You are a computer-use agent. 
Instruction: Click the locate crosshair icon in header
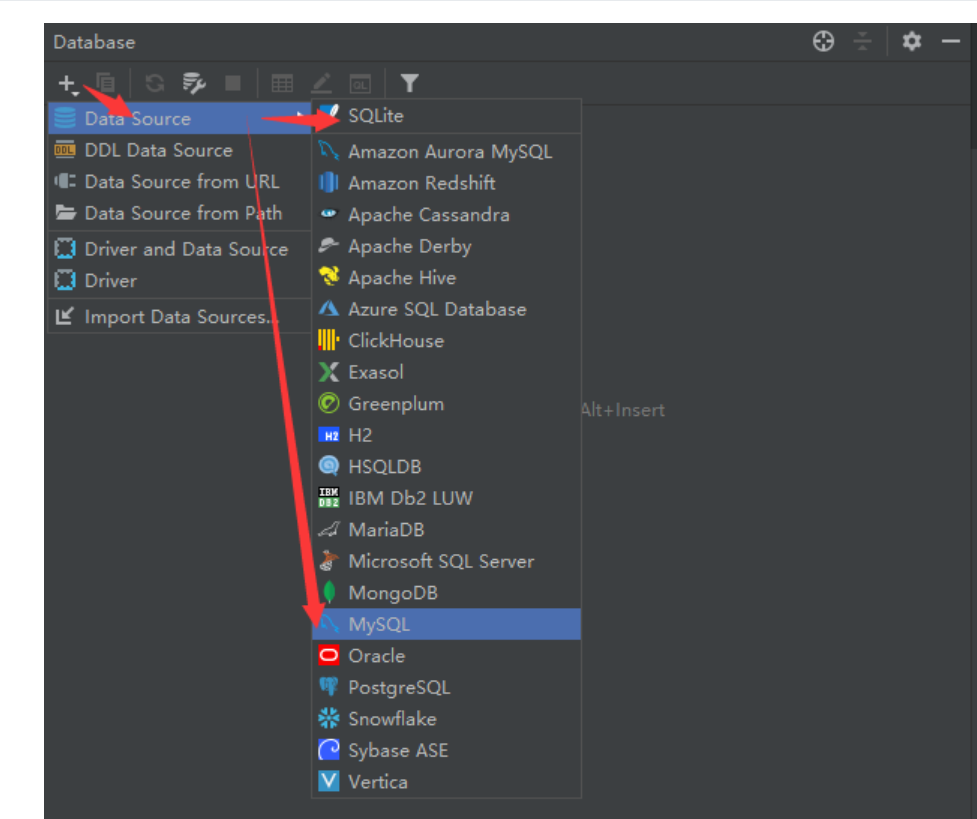823,41
